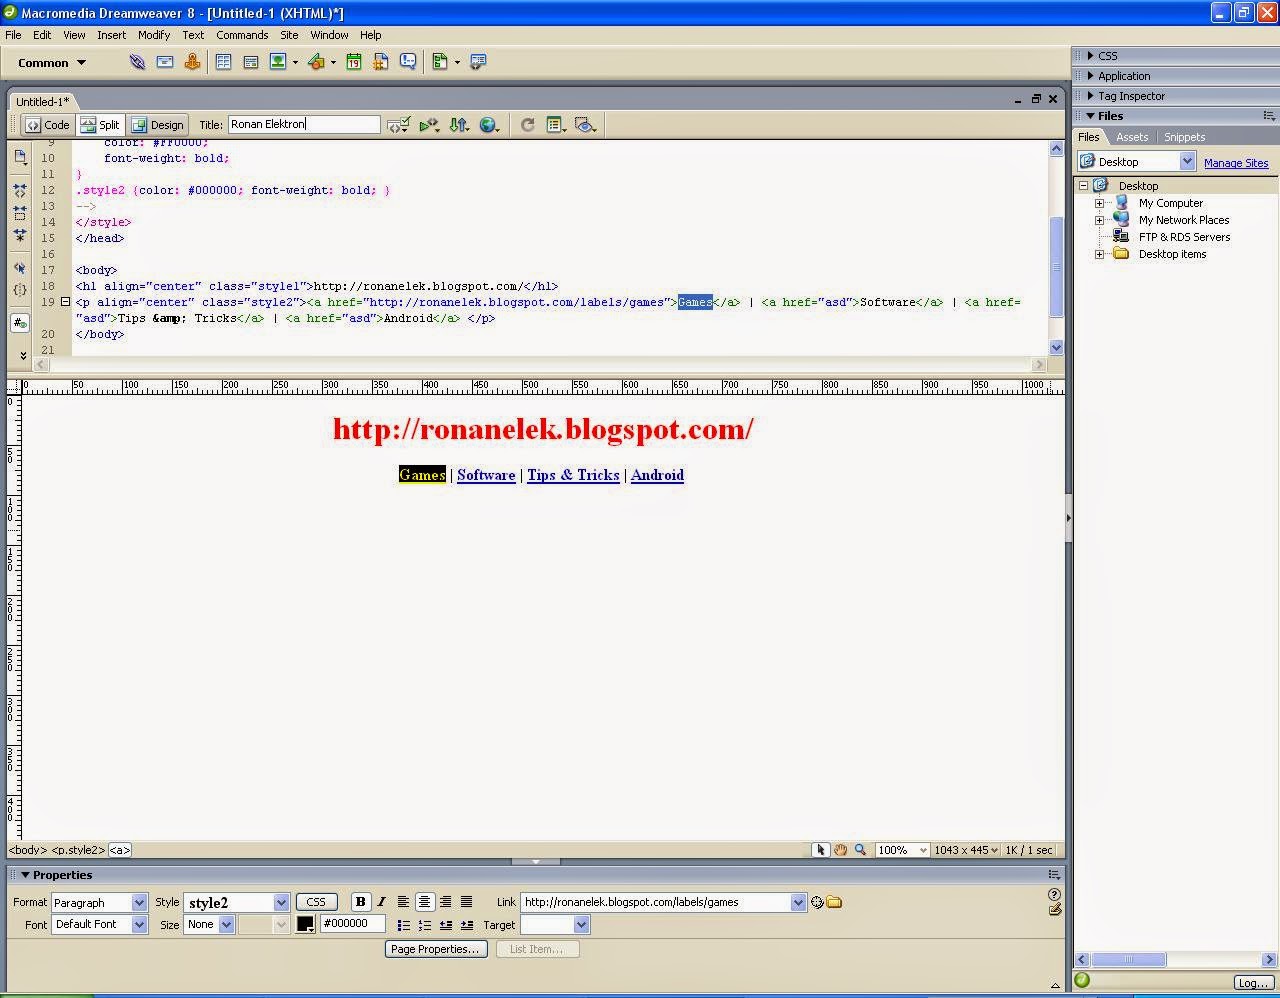Open the 100% zoom level dropdown
1280x998 pixels.
pyautogui.click(x=923, y=850)
